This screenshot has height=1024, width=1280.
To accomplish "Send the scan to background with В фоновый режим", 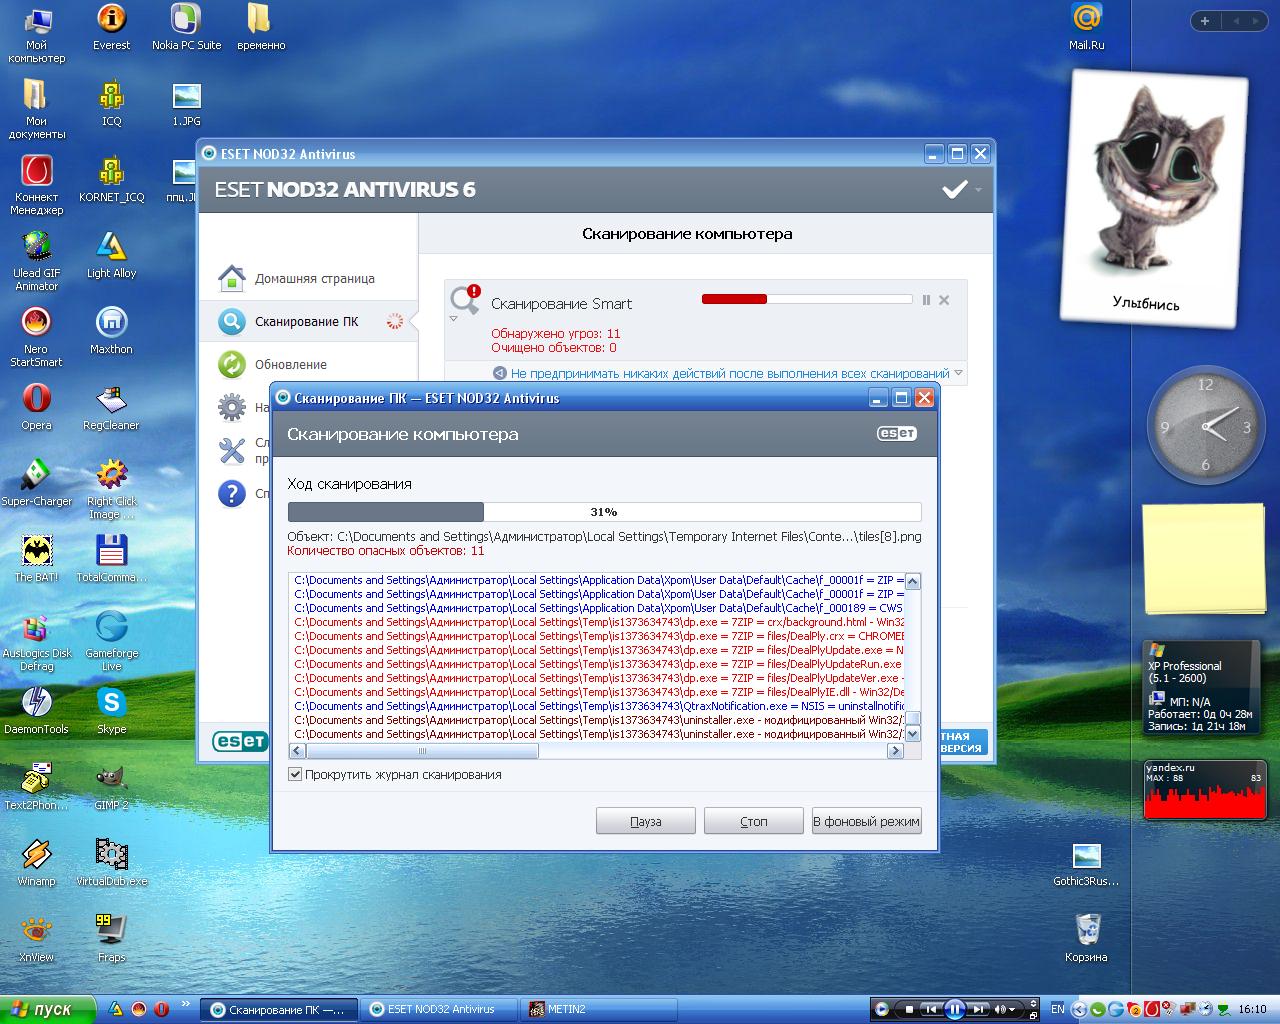I will coord(866,821).
